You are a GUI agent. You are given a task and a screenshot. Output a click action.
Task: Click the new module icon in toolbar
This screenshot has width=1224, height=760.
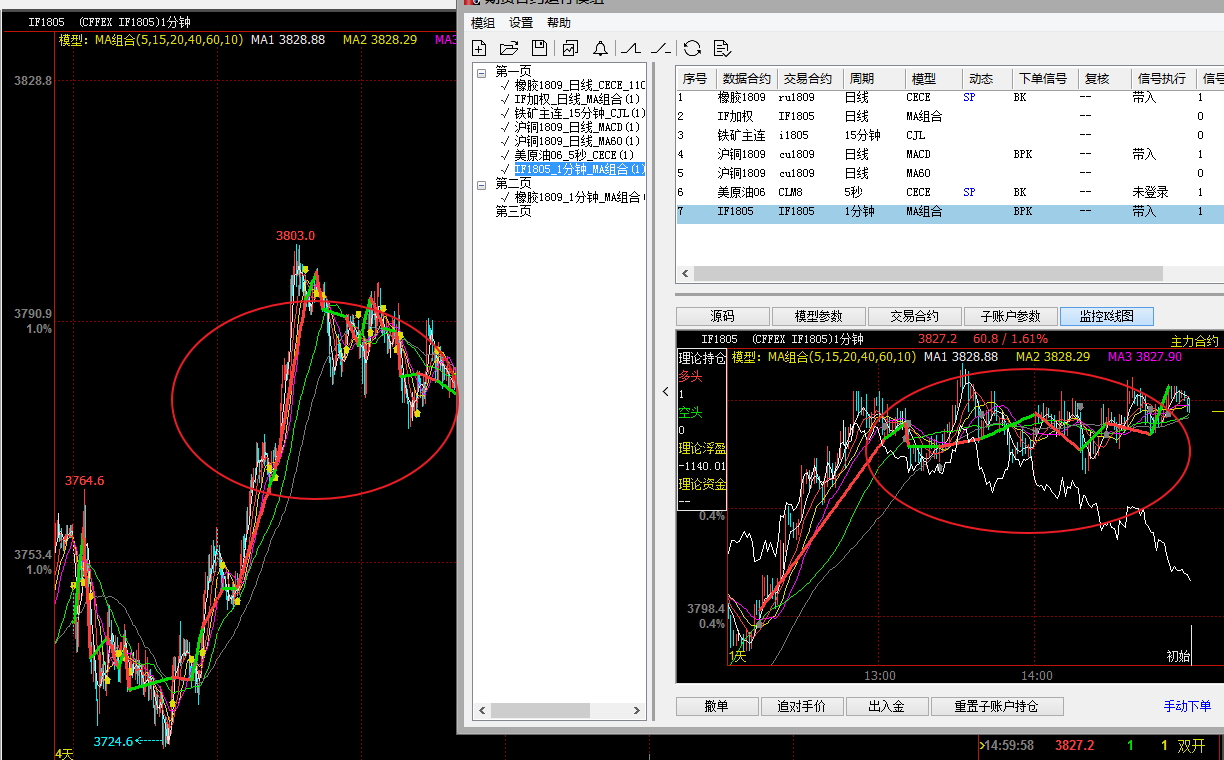(479, 48)
